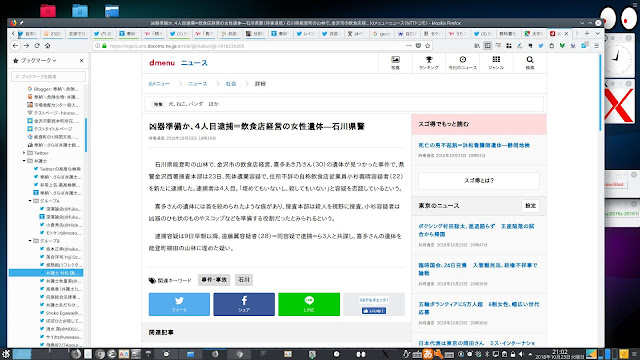The image size is (640, 360).
Task: Toggle the sidebar toolbar button
Action: click(x=487, y=46)
